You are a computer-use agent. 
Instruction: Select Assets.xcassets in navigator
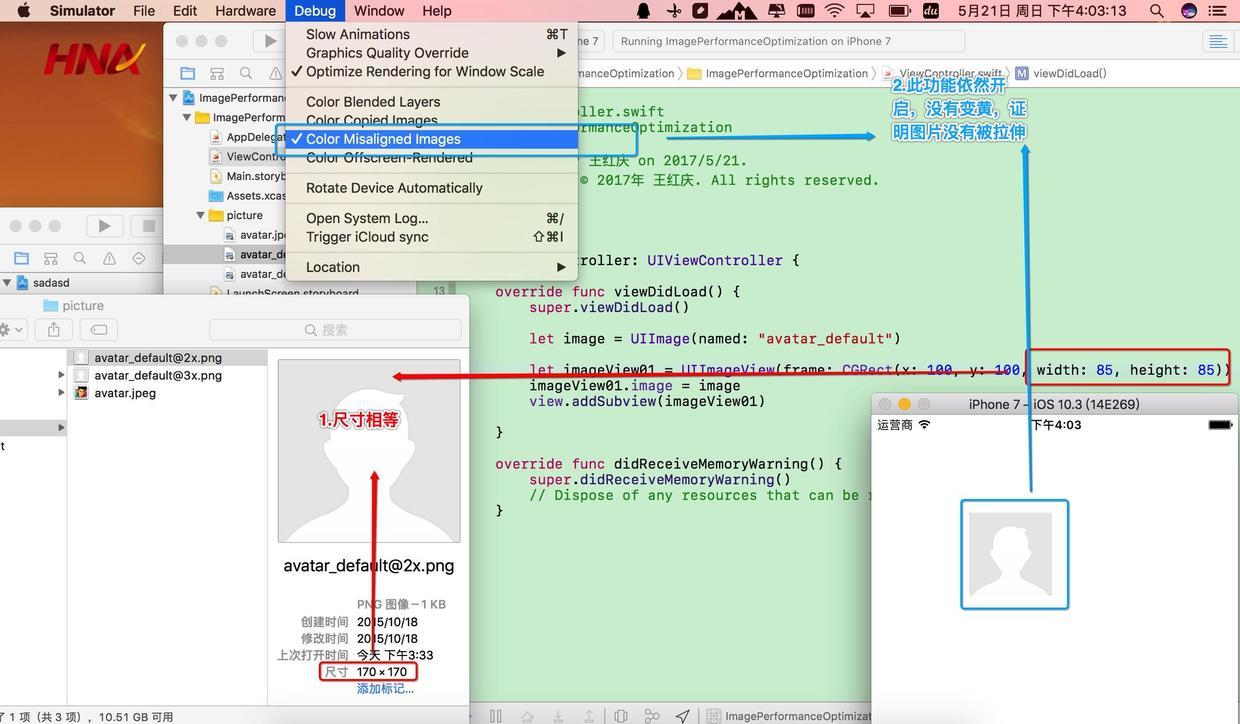pyautogui.click(x=247, y=196)
